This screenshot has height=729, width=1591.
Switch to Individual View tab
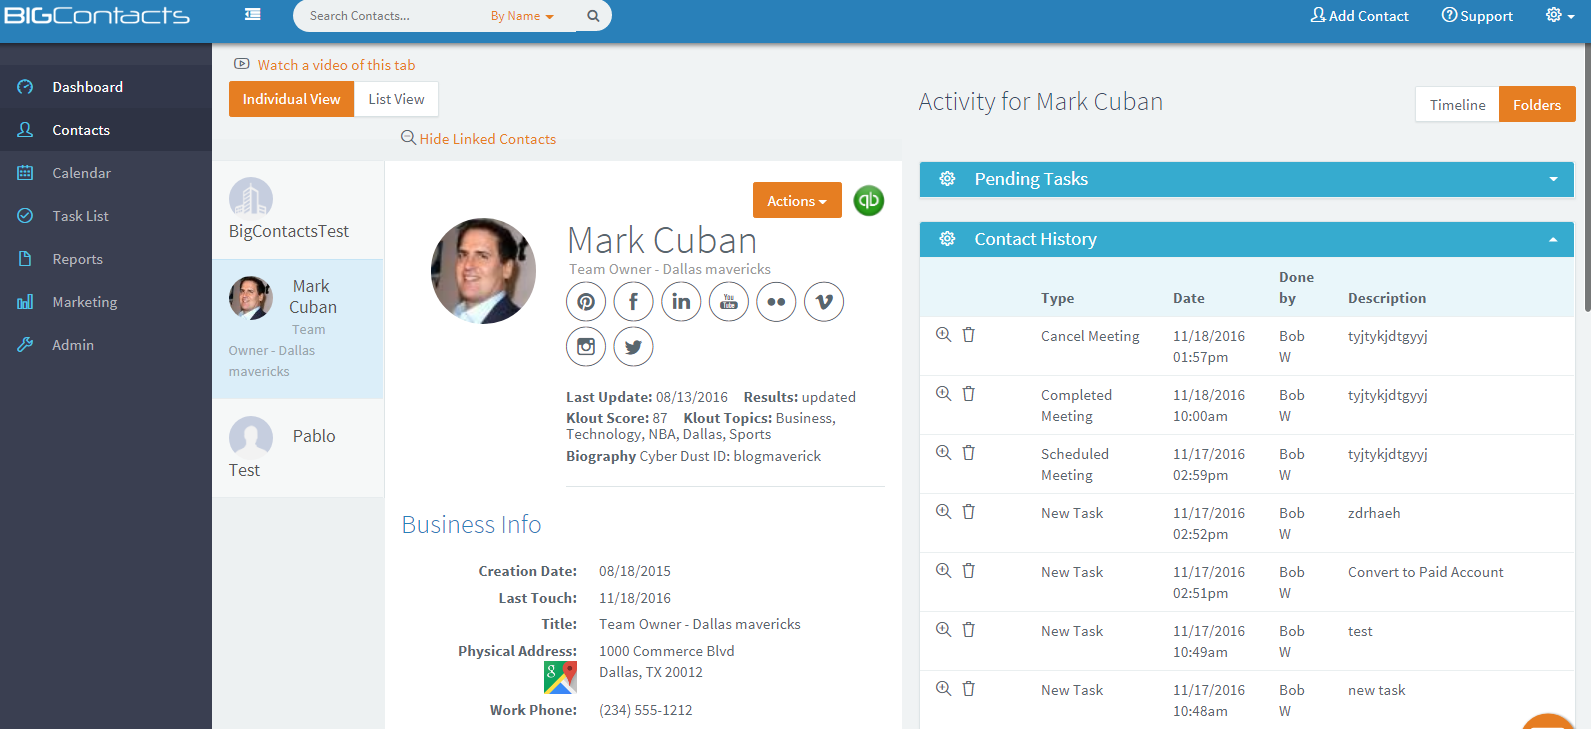point(291,99)
